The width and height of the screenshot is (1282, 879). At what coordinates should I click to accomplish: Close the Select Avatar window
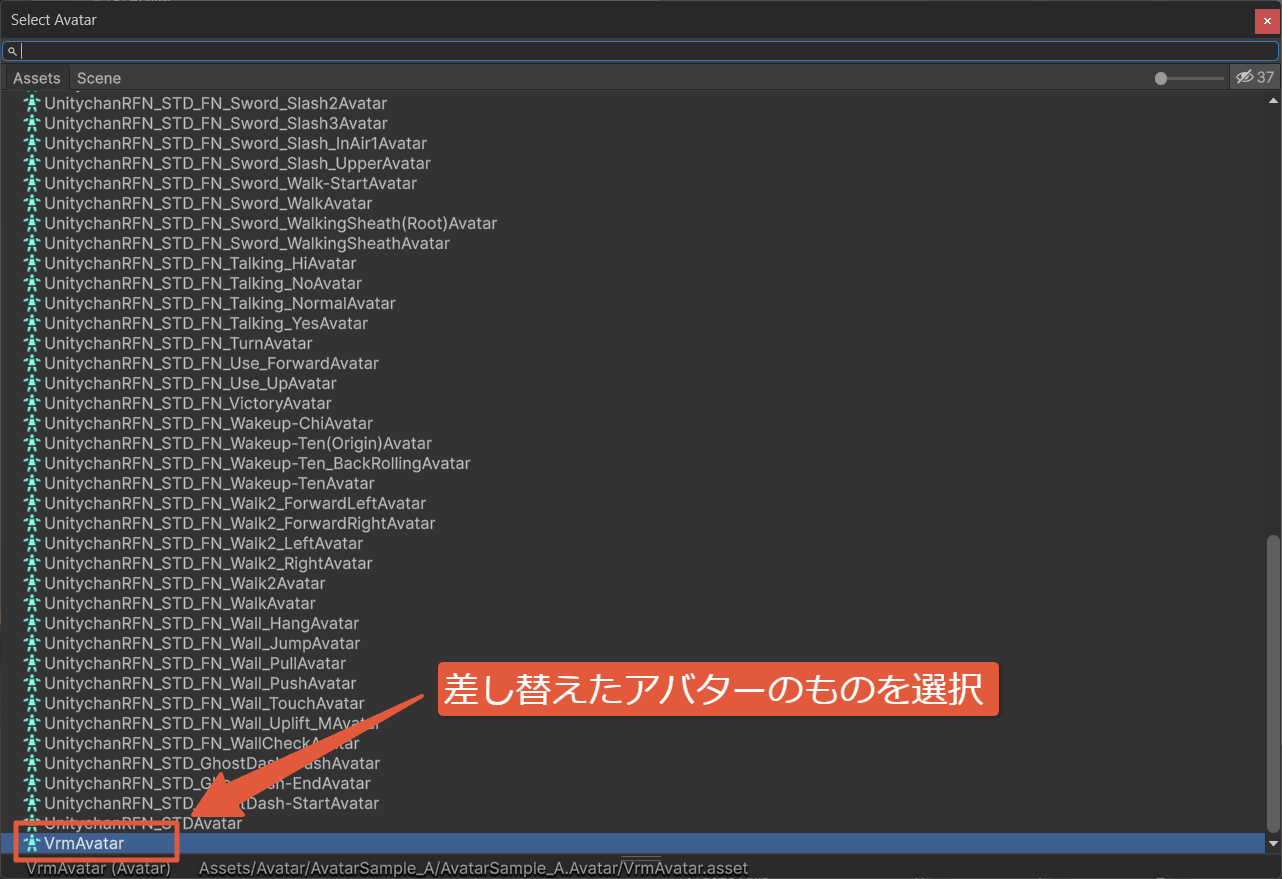[x=1267, y=21]
